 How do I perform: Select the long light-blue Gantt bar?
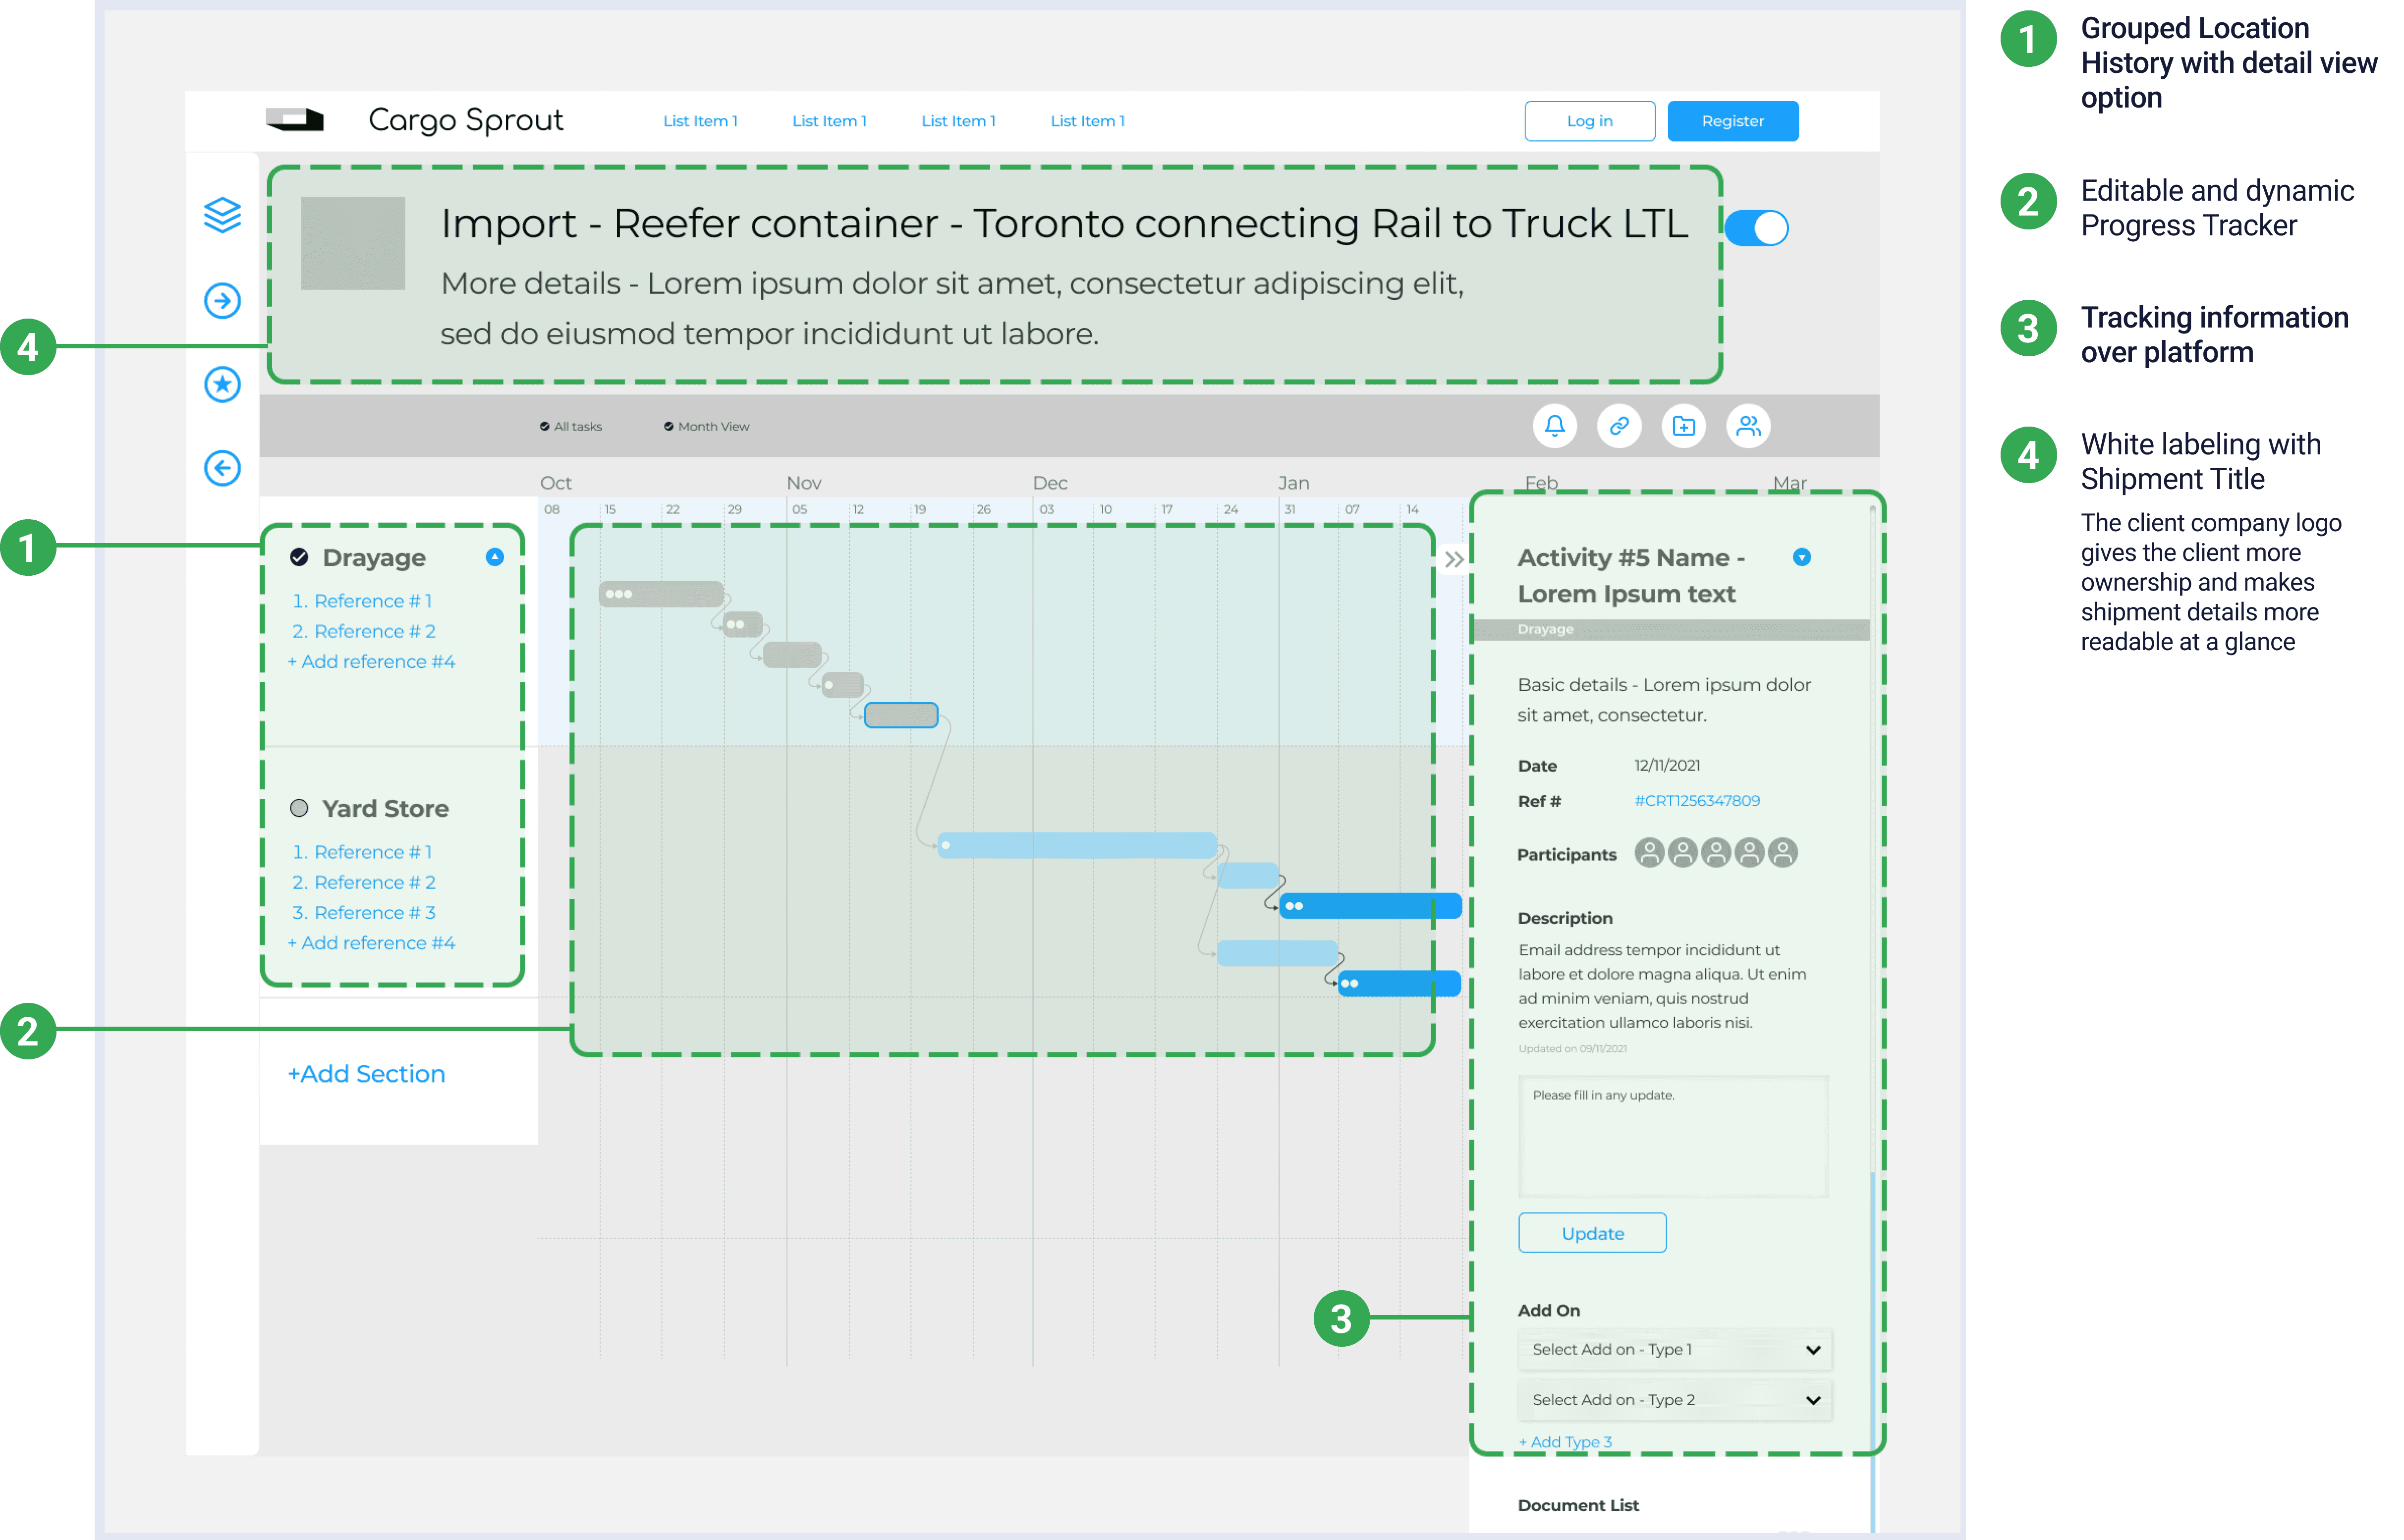pos(1077,846)
